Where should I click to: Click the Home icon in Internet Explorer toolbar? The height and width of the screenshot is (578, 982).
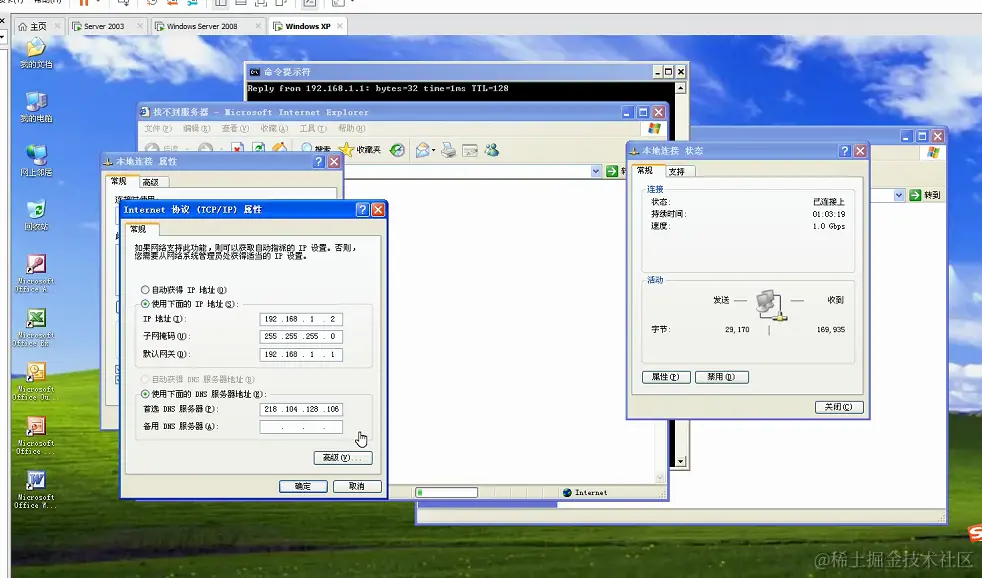pos(279,148)
